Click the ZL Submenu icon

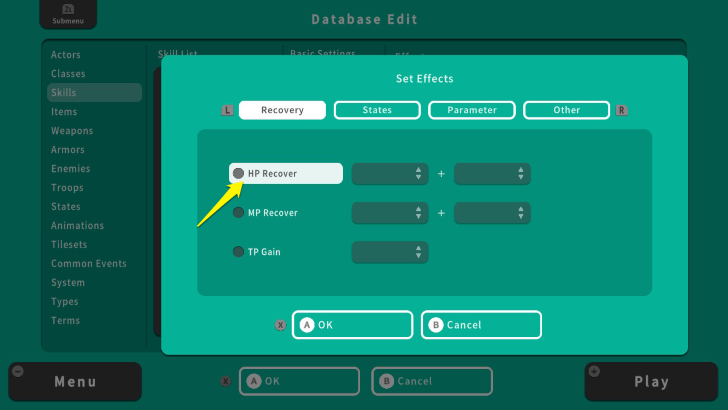[x=68, y=14]
